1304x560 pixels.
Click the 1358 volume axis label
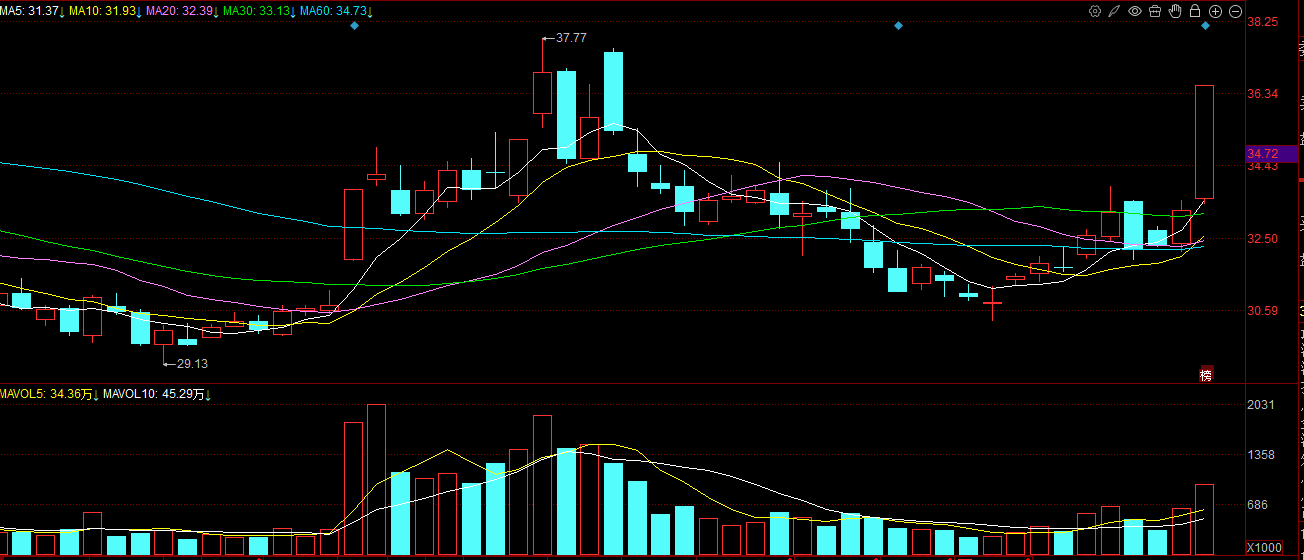click(x=1262, y=455)
